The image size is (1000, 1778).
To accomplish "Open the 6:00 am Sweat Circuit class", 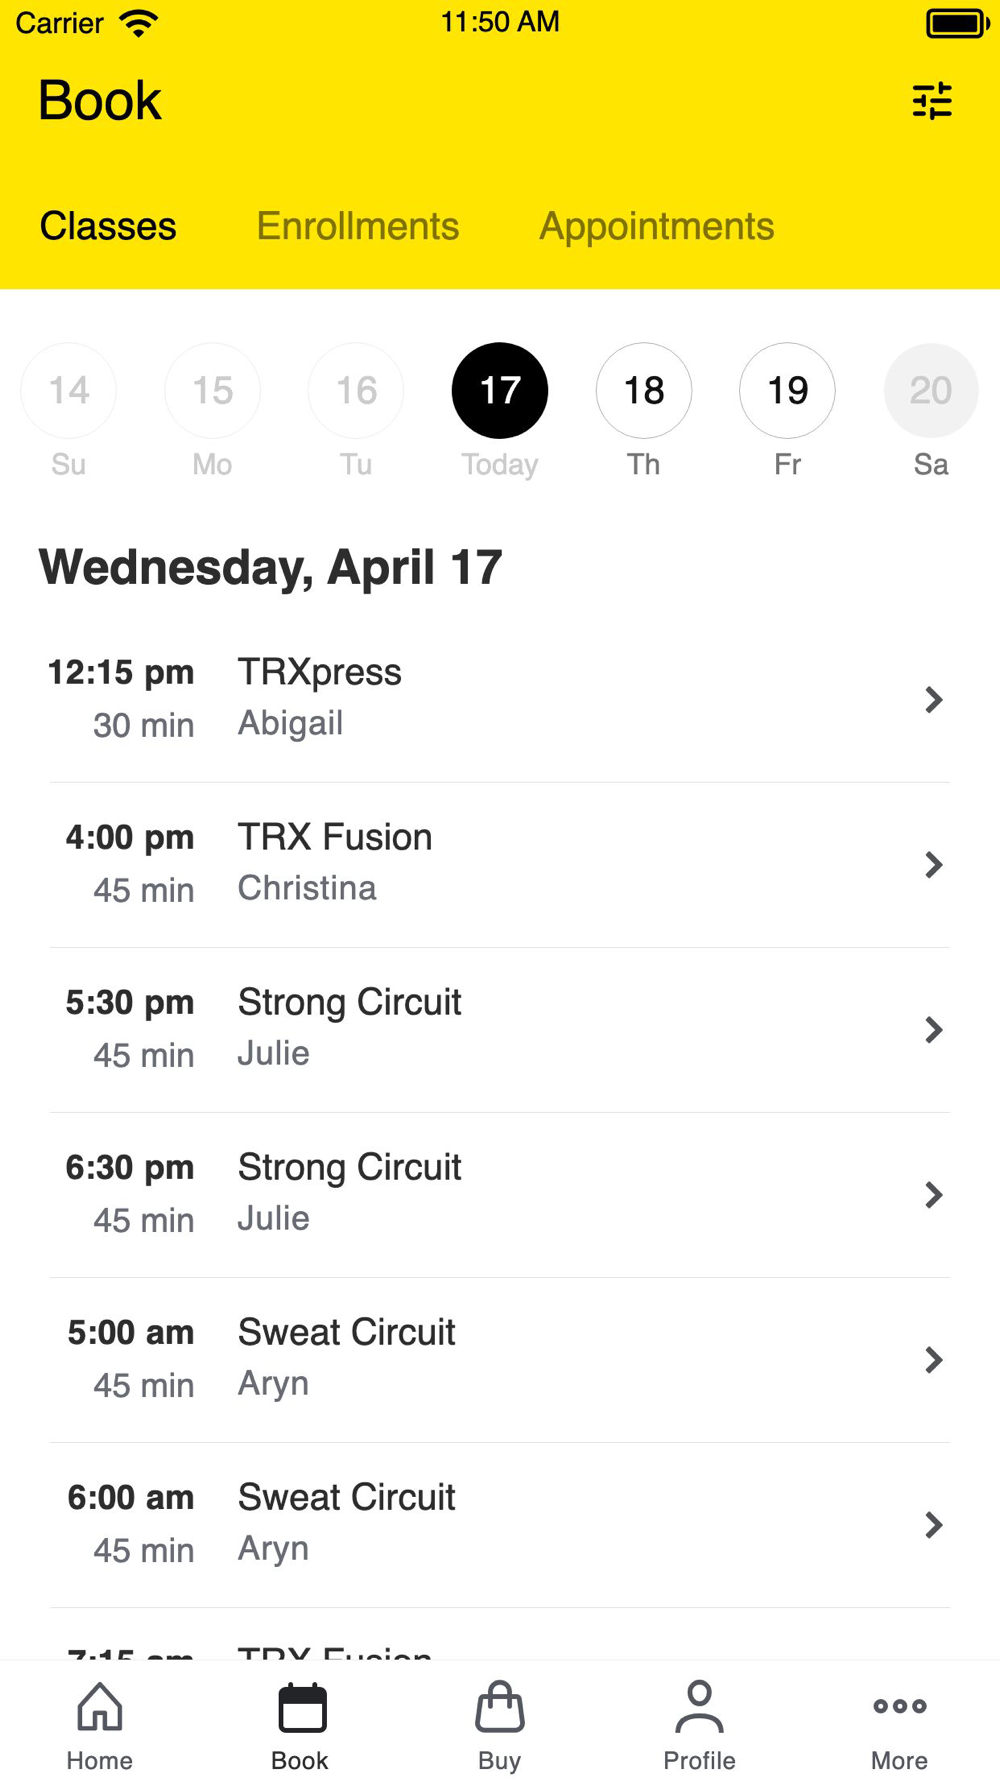I will click(x=500, y=1524).
